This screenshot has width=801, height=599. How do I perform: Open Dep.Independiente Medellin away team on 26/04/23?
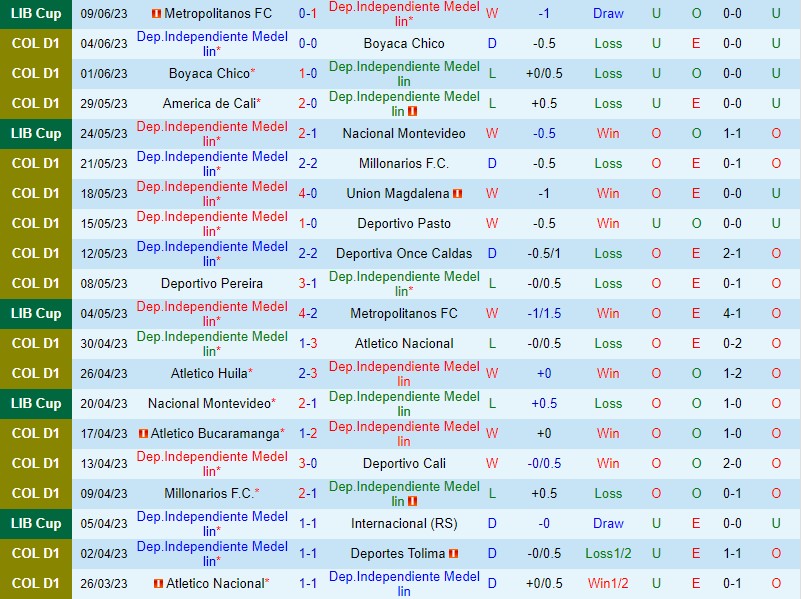(404, 373)
